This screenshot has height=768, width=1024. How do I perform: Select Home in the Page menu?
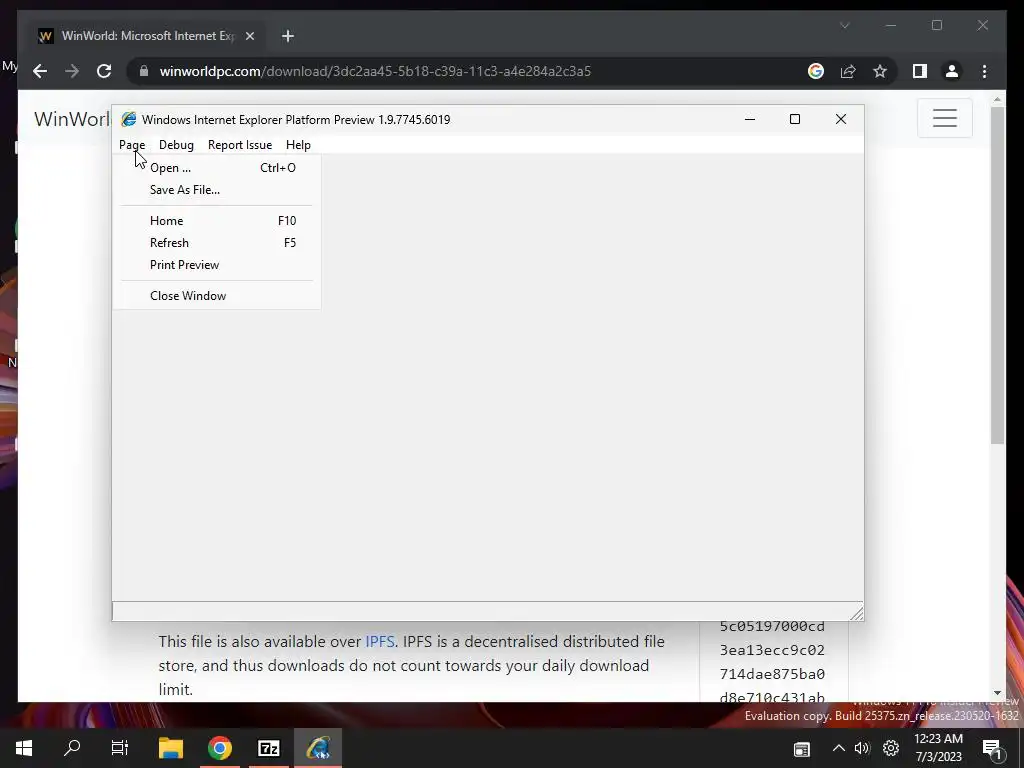tap(216, 221)
